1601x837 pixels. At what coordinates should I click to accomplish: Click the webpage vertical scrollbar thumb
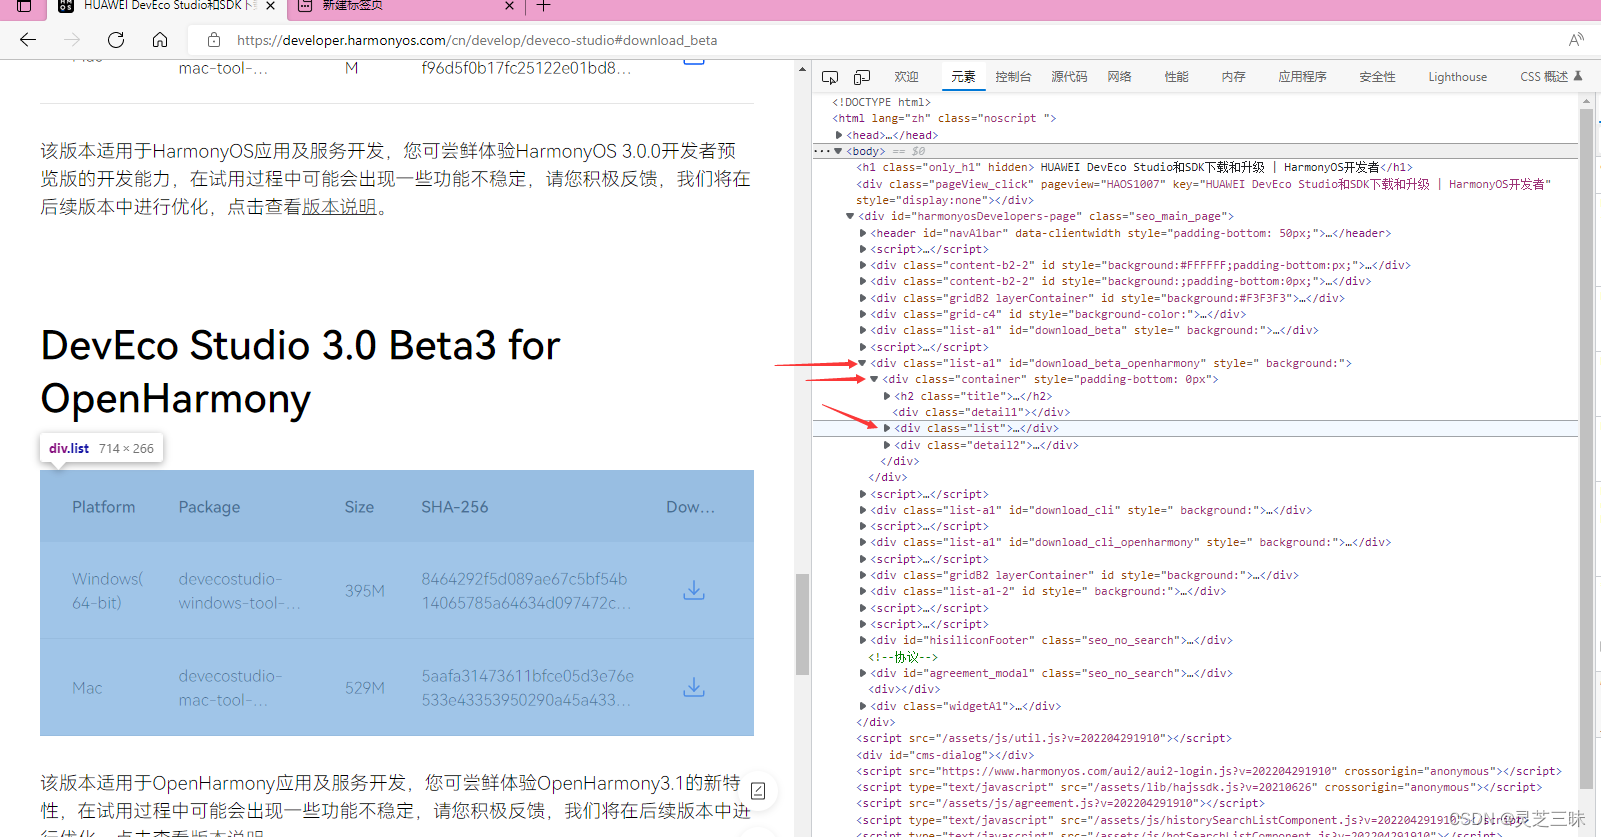[x=802, y=624]
